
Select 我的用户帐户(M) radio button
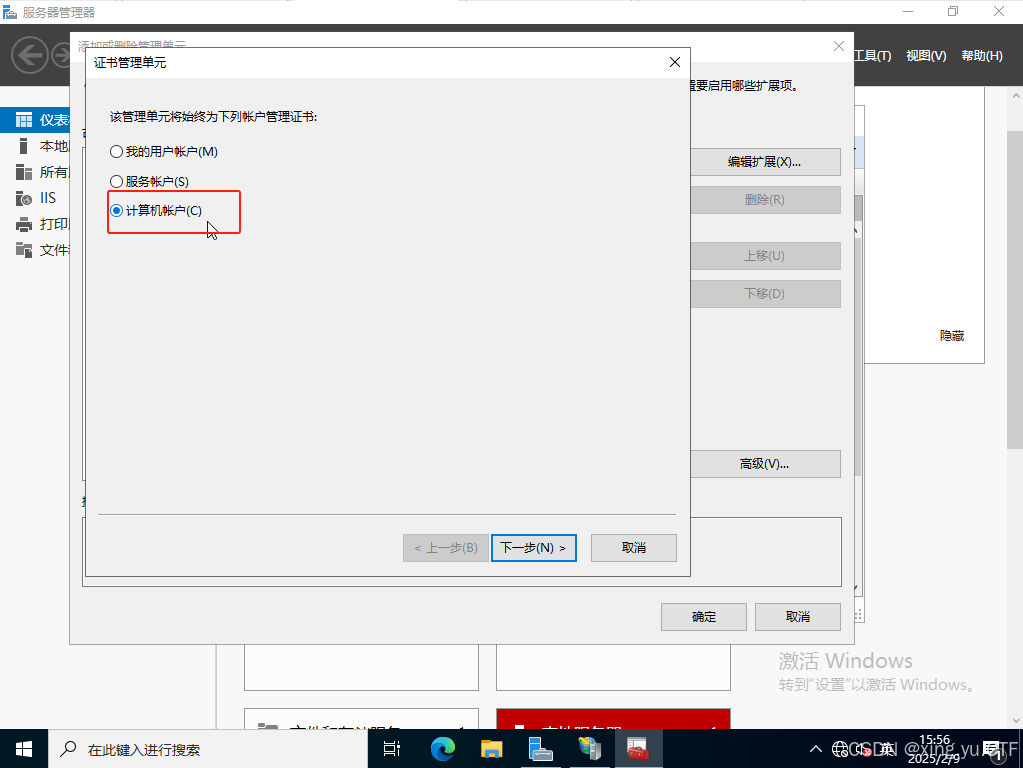(116, 152)
